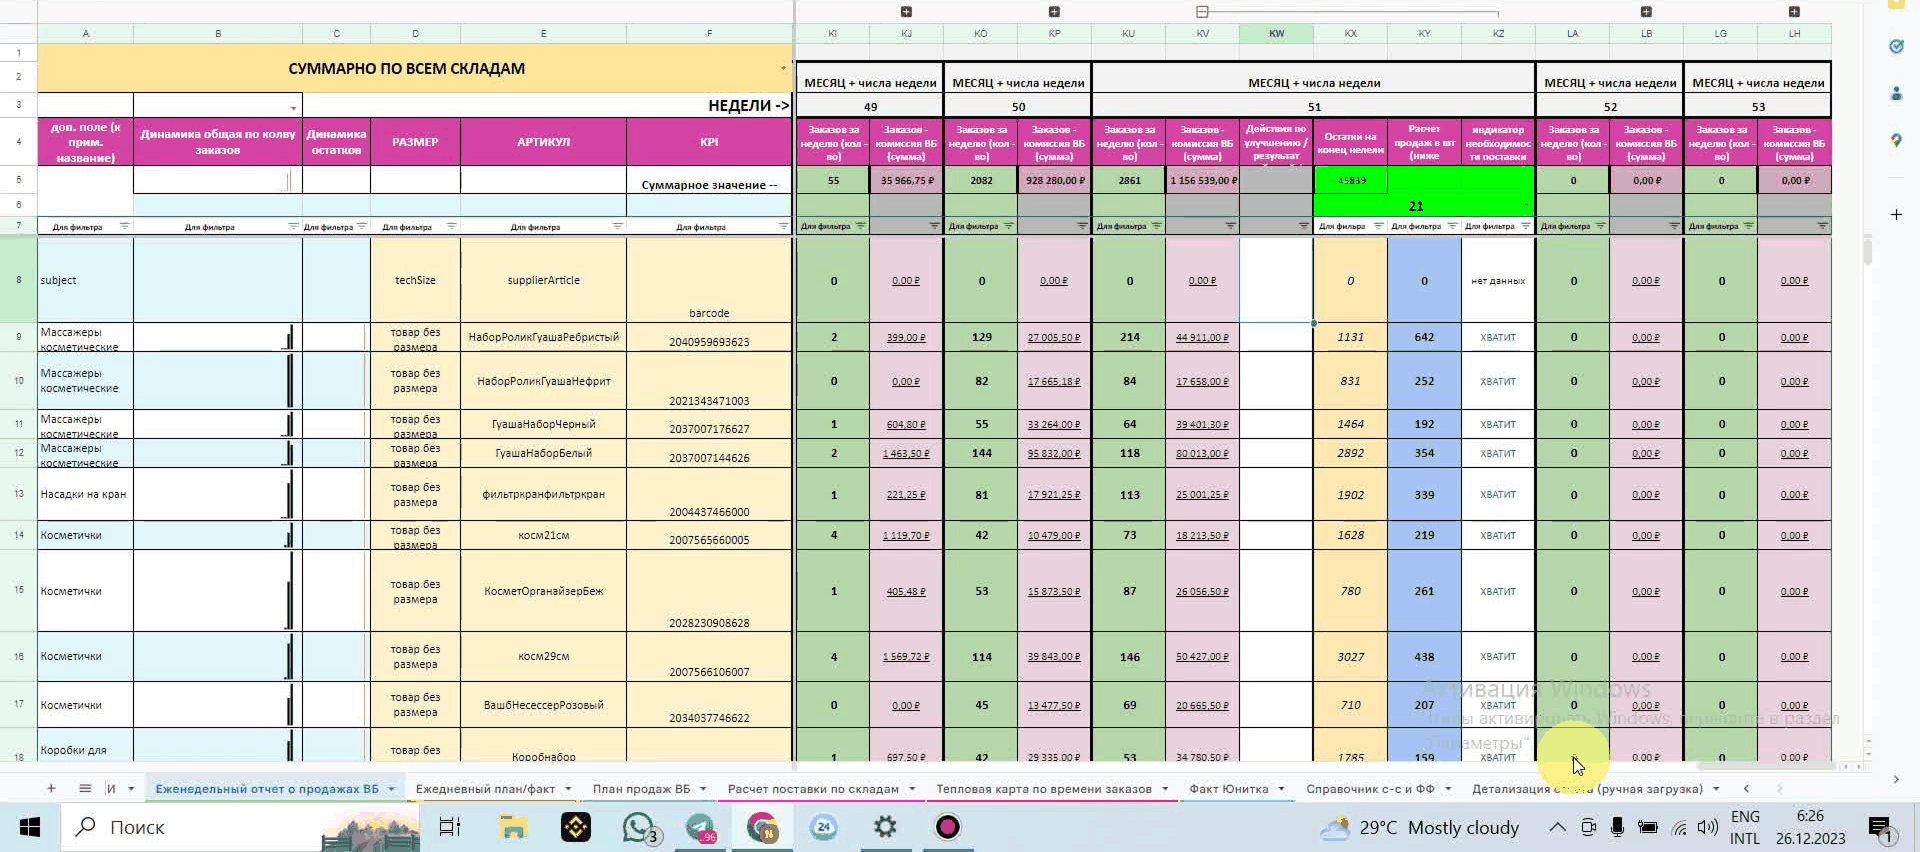Click the underlined value 1 463,50 ₽

906,454
